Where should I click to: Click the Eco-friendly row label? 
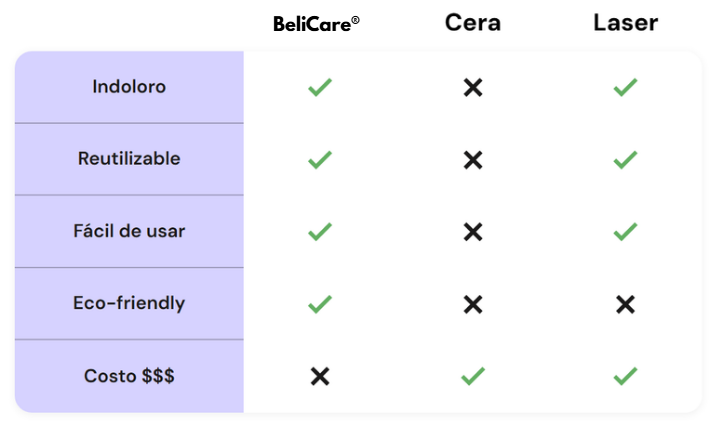pos(129,303)
